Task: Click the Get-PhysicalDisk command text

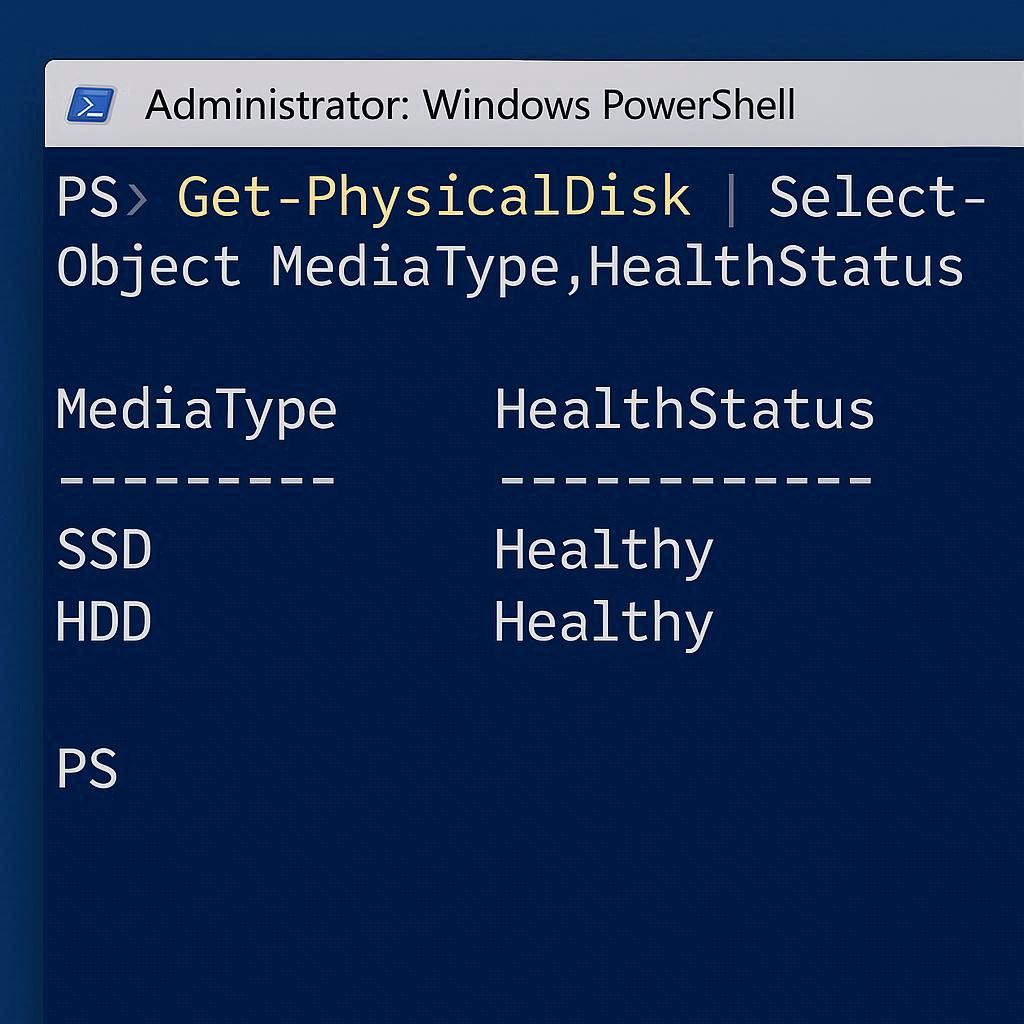Action: tap(433, 197)
